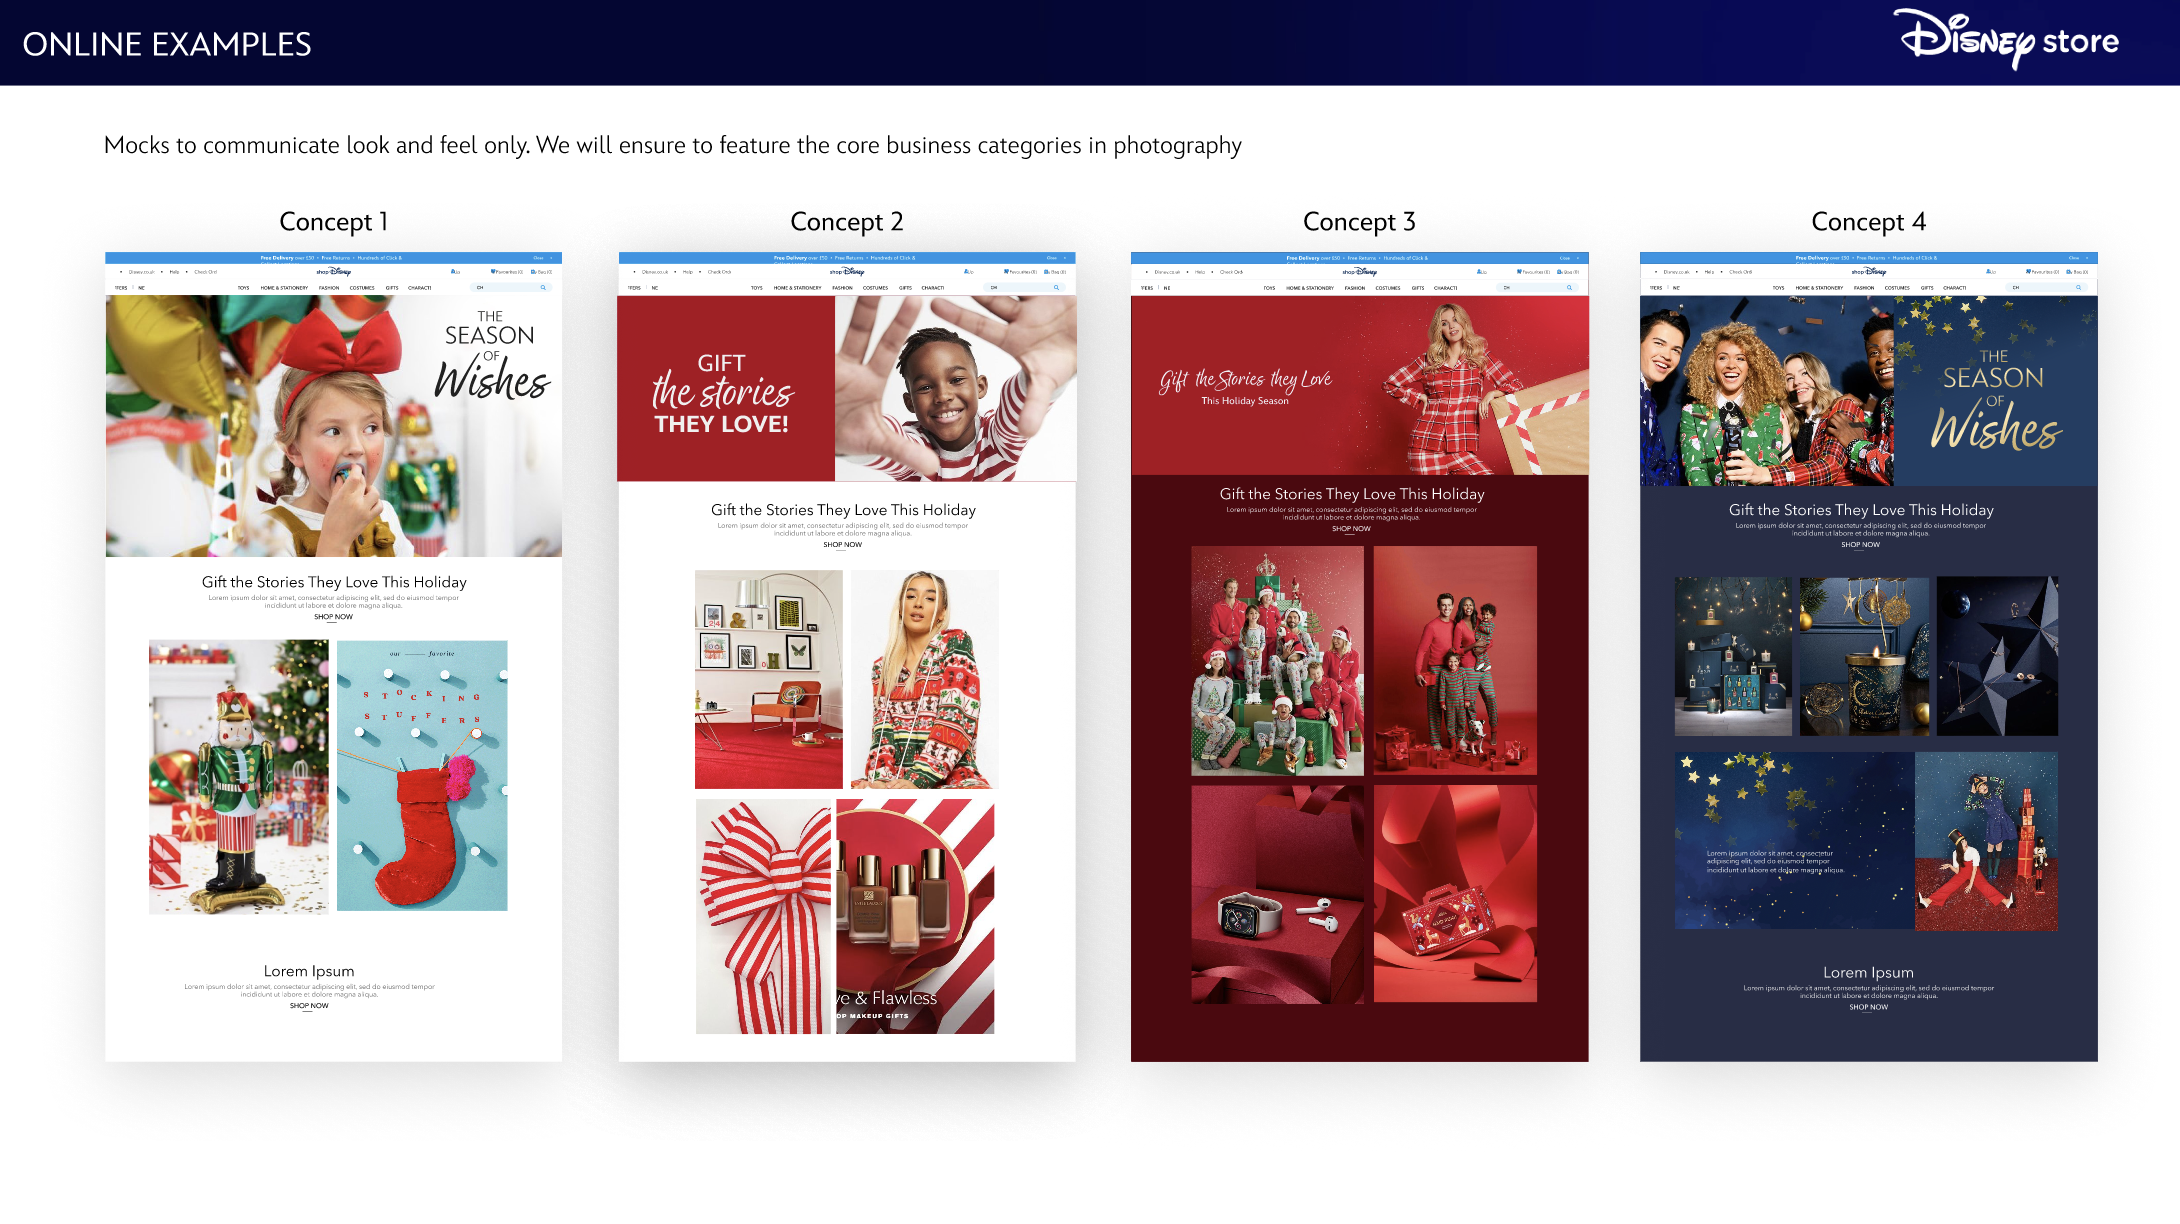Click the search magnifier in Concept 3
Viewport: 2180px width, 1224px height.
(x=1569, y=287)
